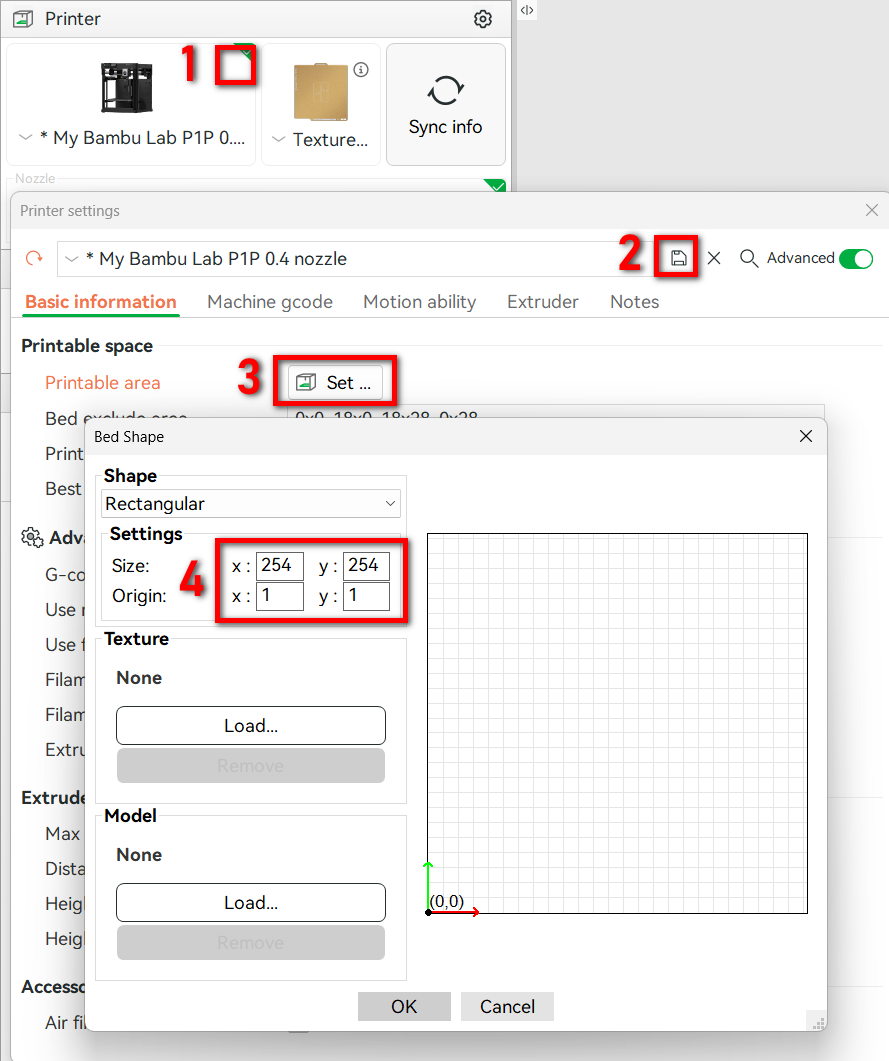Click the search magnifier icon

coord(749,258)
